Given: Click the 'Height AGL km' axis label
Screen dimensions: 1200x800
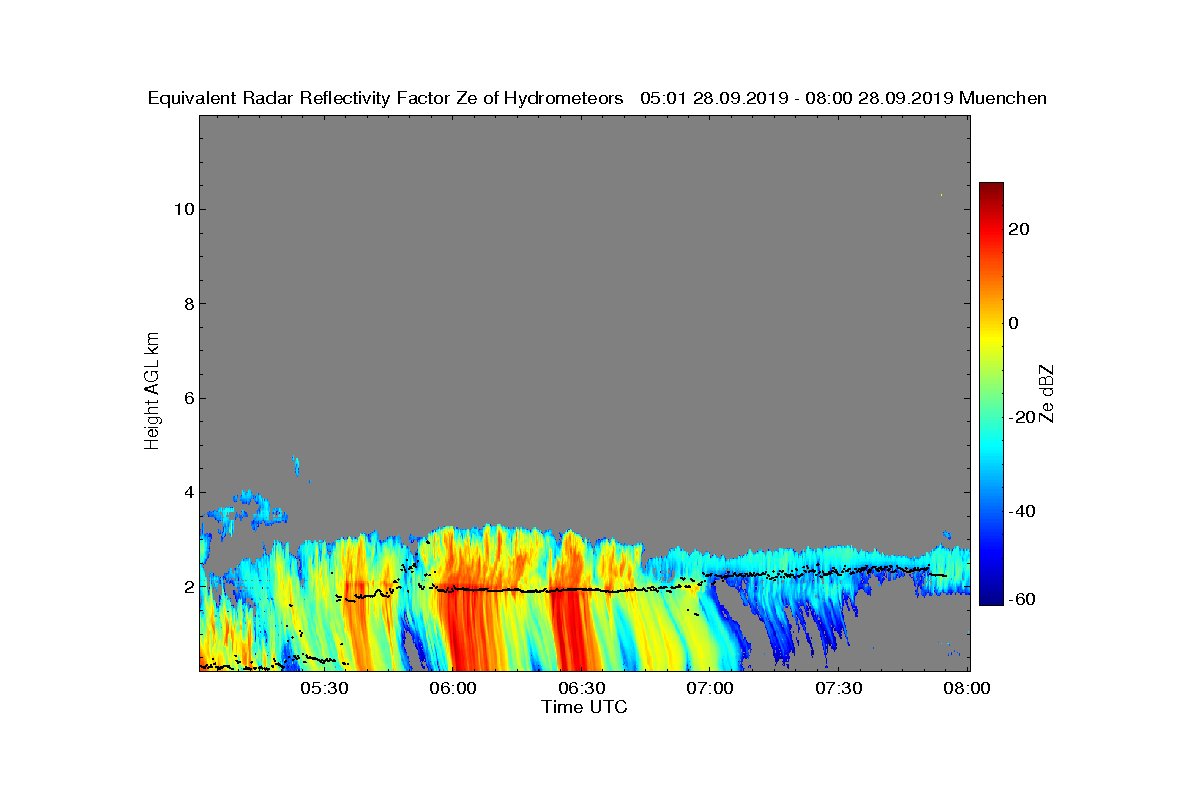Looking at the screenshot, I should click(x=152, y=393).
